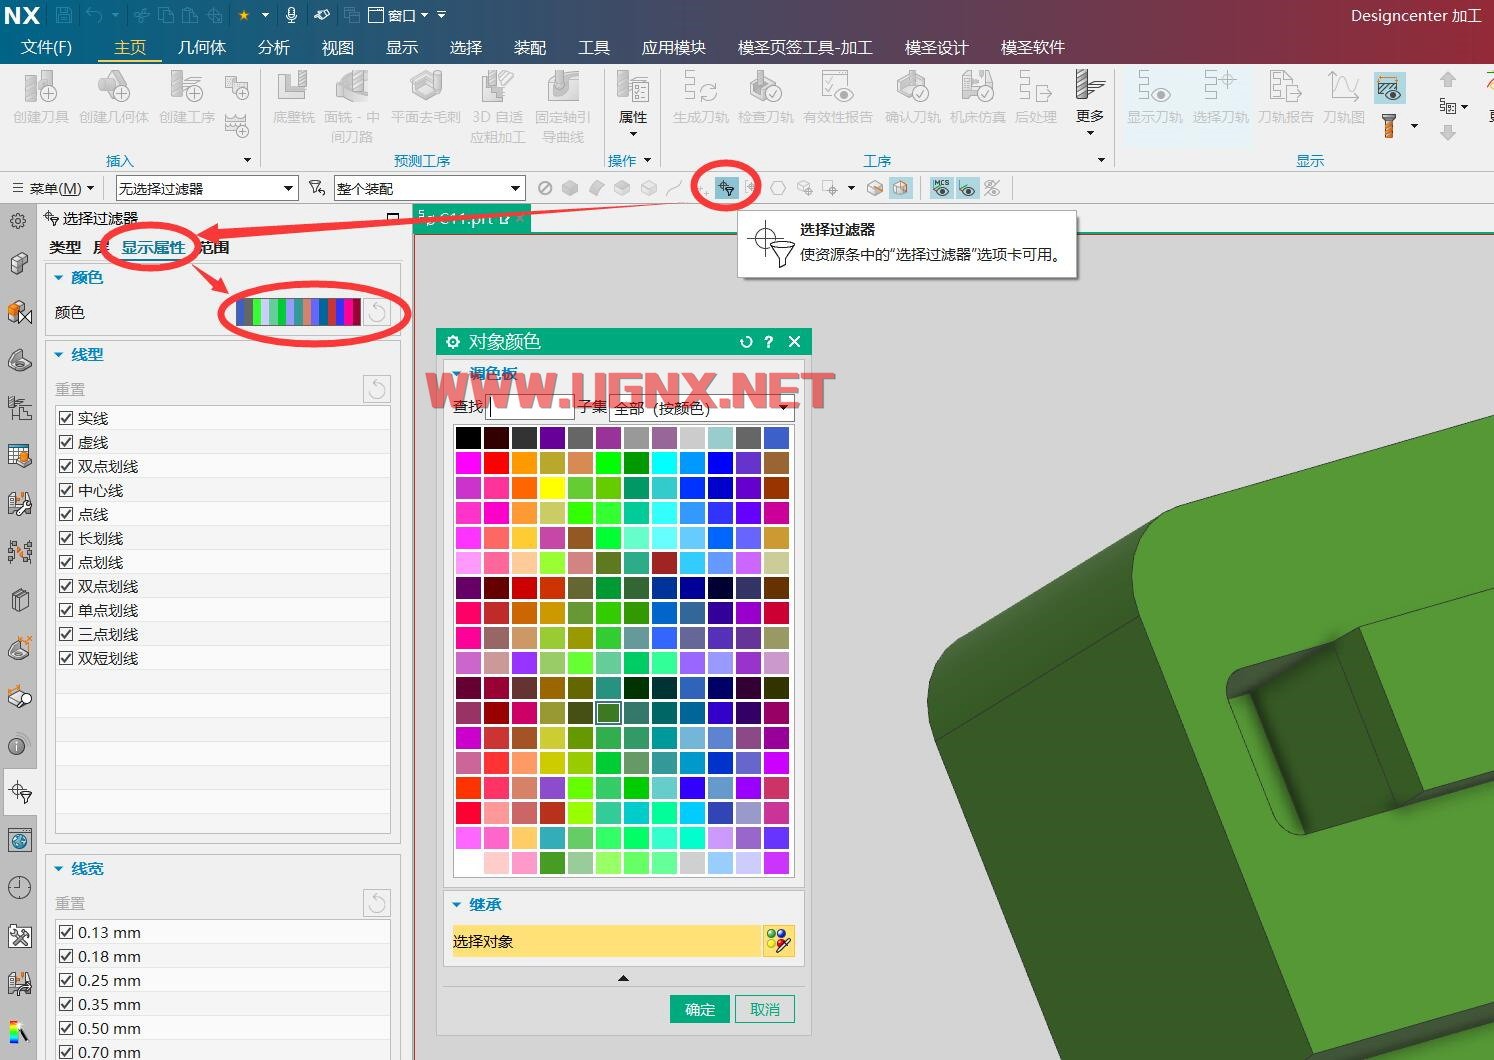This screenshot has height=1060, width=1494.
Task: Click the 选择过滤器 icon in selection toolbar
Action: tap(726, 188)
